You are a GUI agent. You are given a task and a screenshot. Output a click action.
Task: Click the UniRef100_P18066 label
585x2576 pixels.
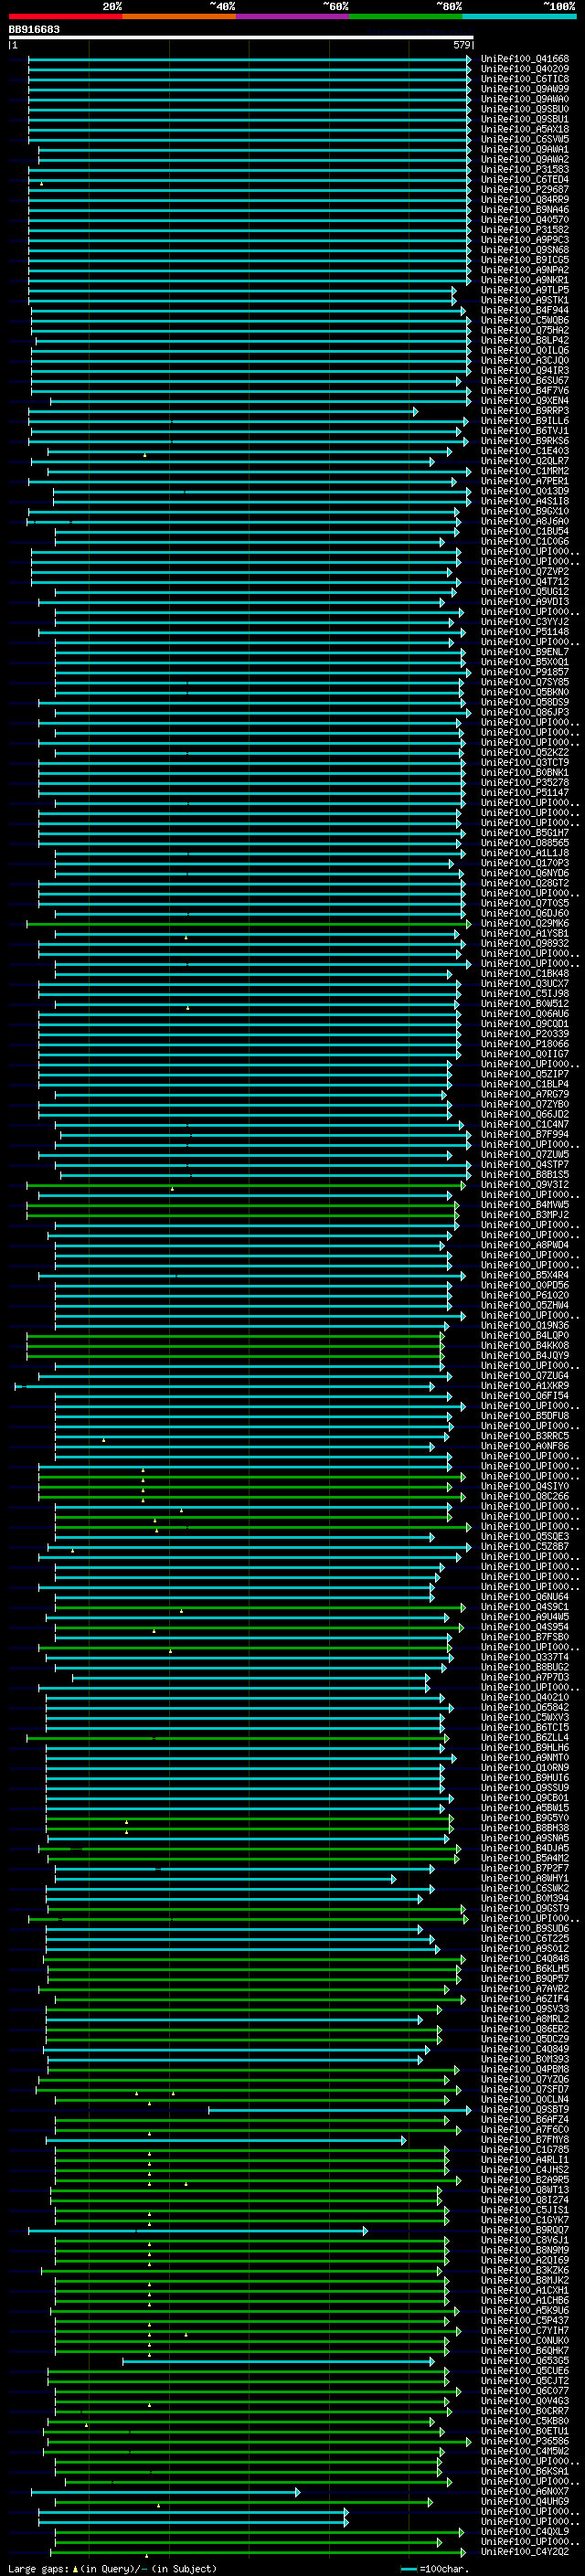point(525,1044)
